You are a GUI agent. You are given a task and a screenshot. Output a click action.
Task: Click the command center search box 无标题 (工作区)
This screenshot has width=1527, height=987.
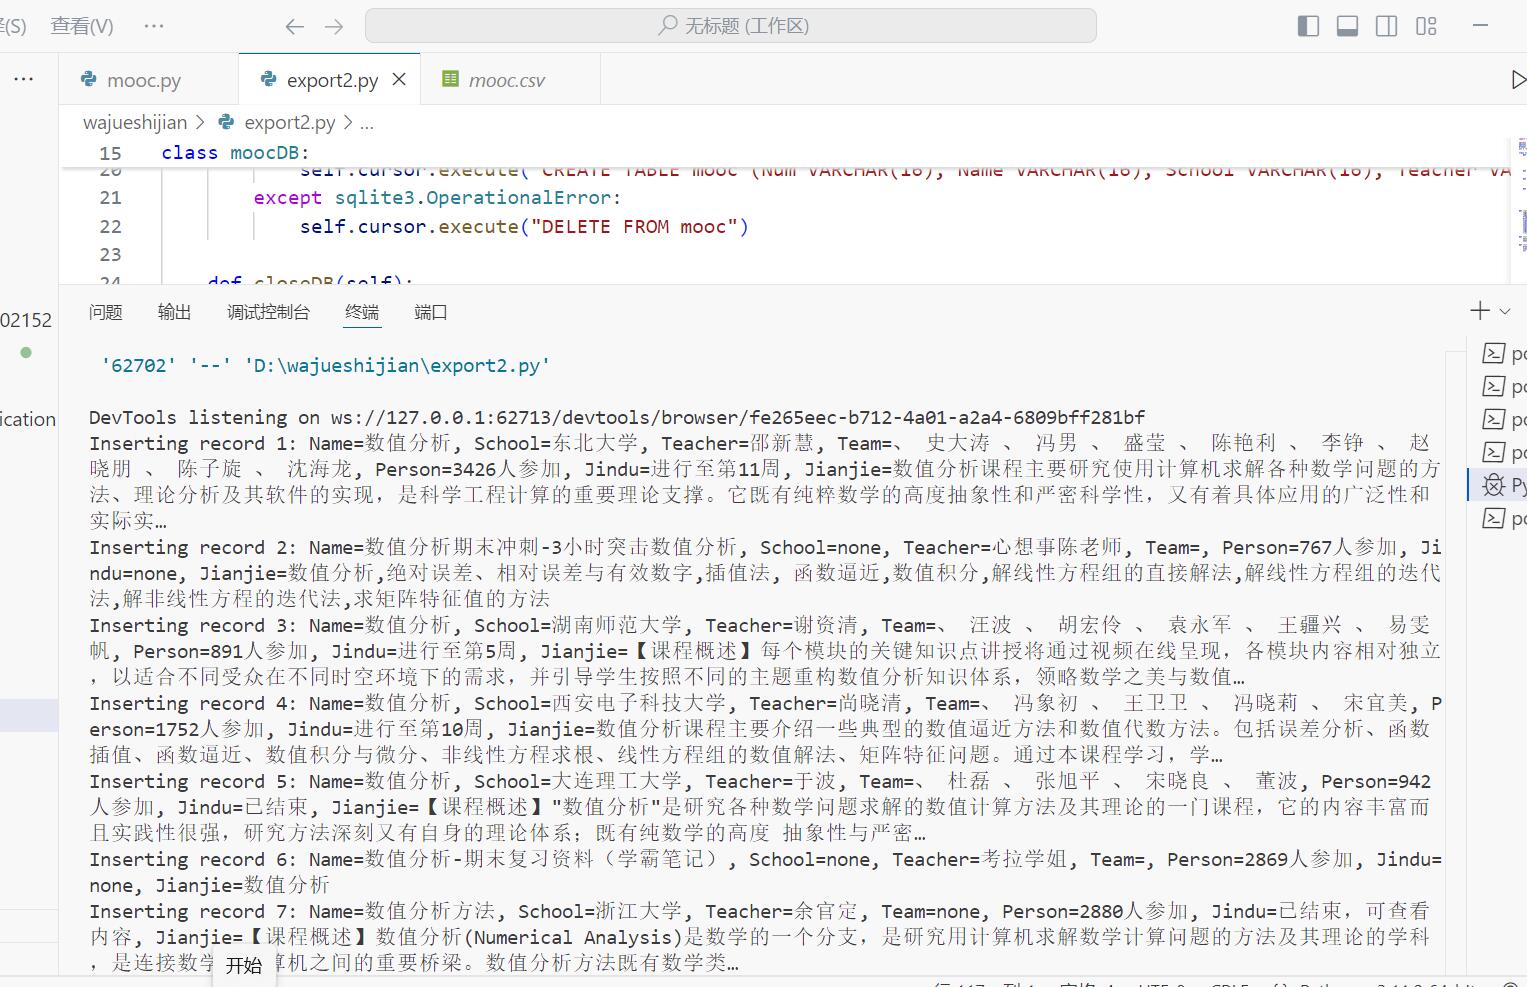coord(731,26)
